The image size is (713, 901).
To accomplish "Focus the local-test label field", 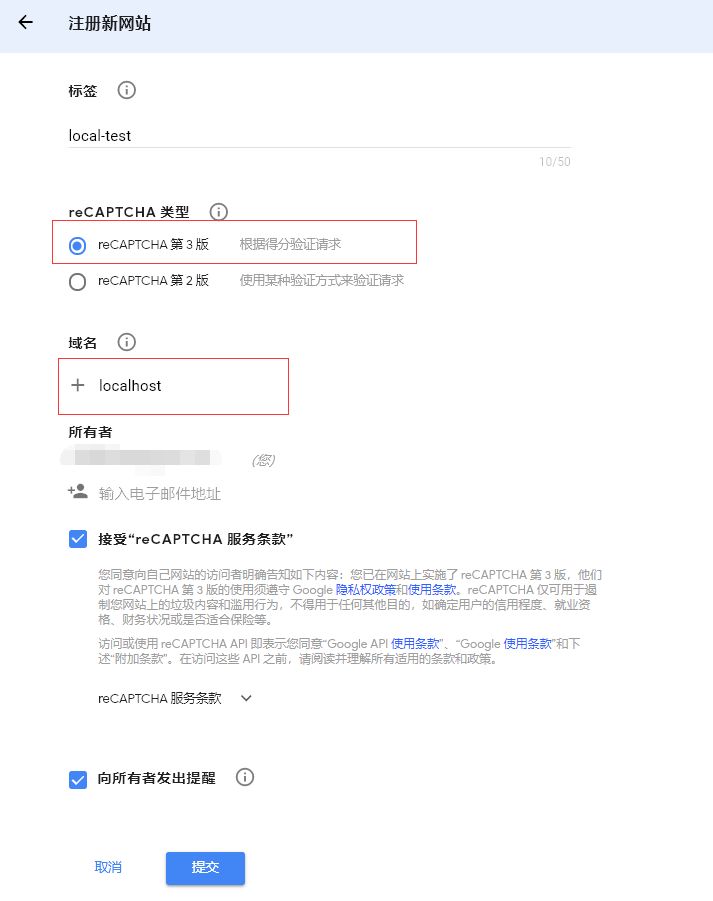I will [319, 136].
